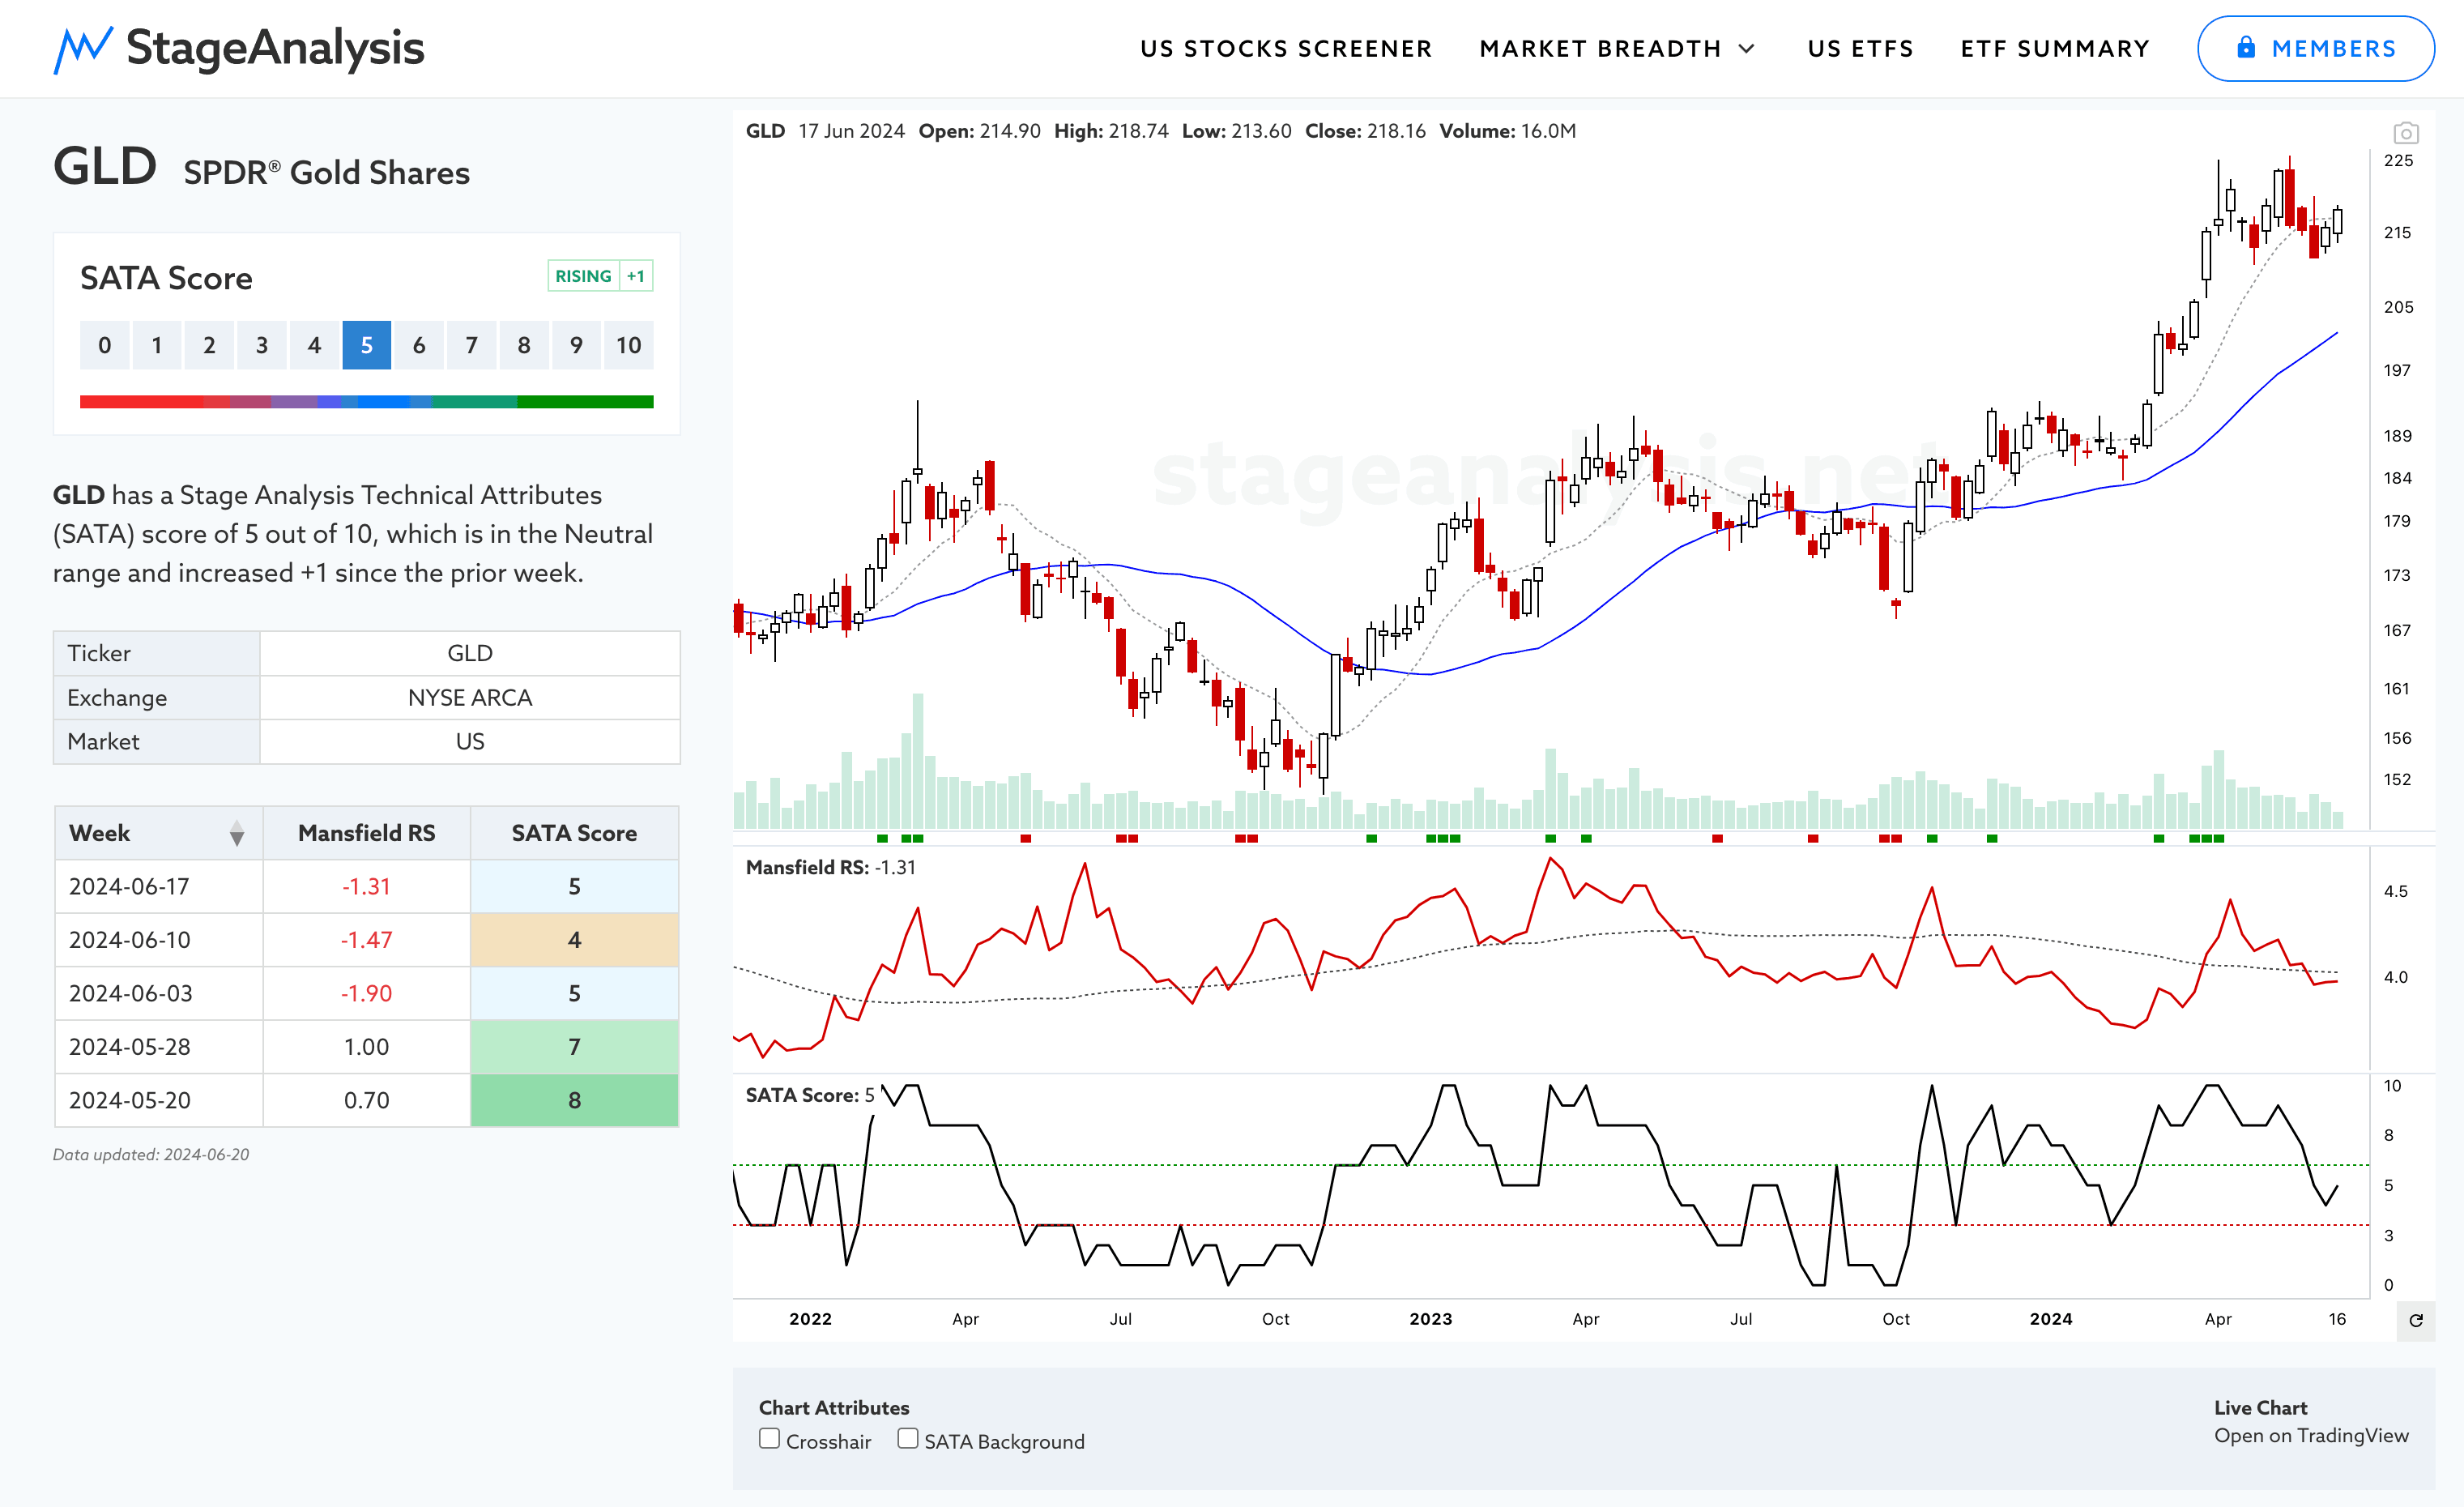Click the Data updated 2024-06-20 note

[151, 1154]
